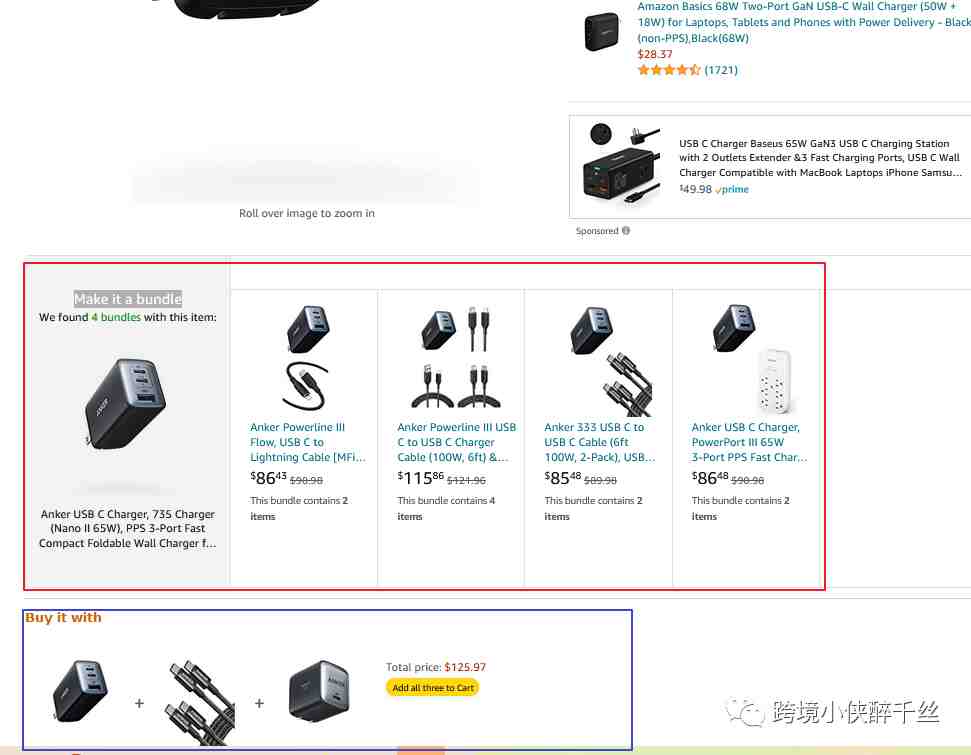This screenshot has height=755, width=971.
Task: Open the PowerPort III 65W charger bundle link
Action: click(x=749, y=442)
